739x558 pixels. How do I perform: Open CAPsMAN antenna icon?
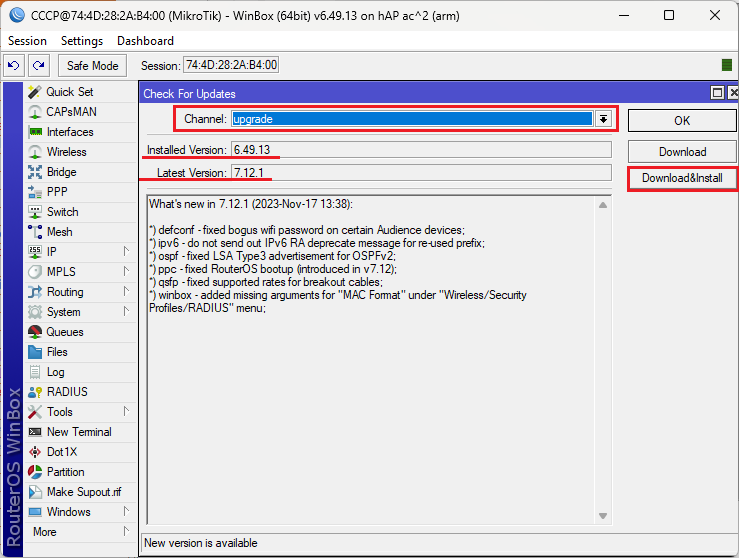pyautogui.click(x=34, y=112)
